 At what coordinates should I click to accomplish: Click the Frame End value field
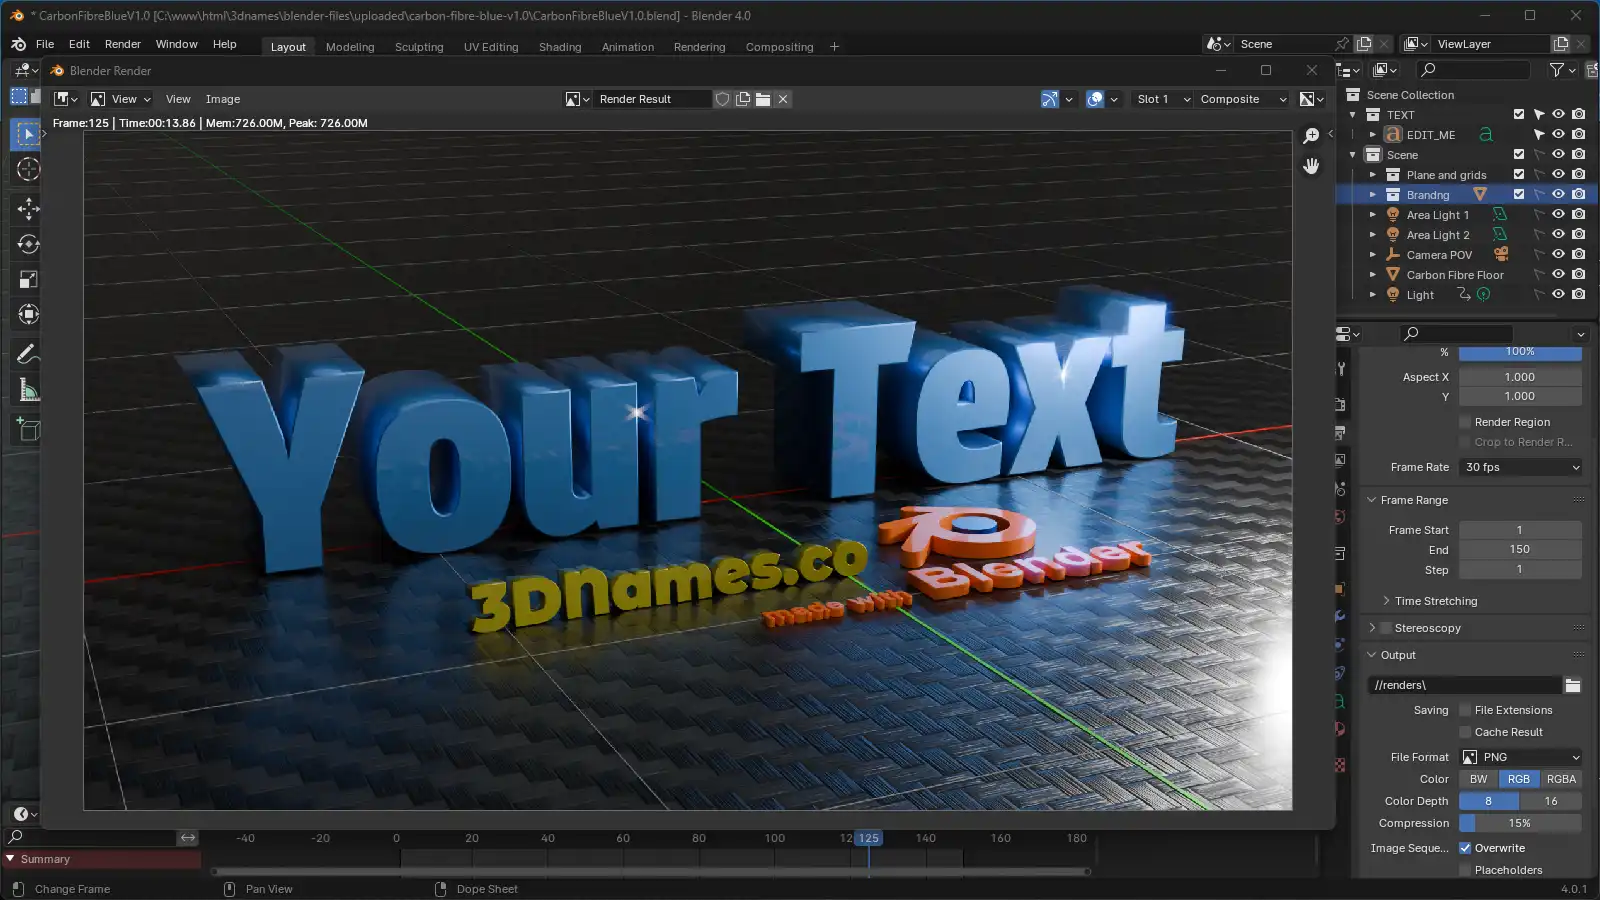1520,549
